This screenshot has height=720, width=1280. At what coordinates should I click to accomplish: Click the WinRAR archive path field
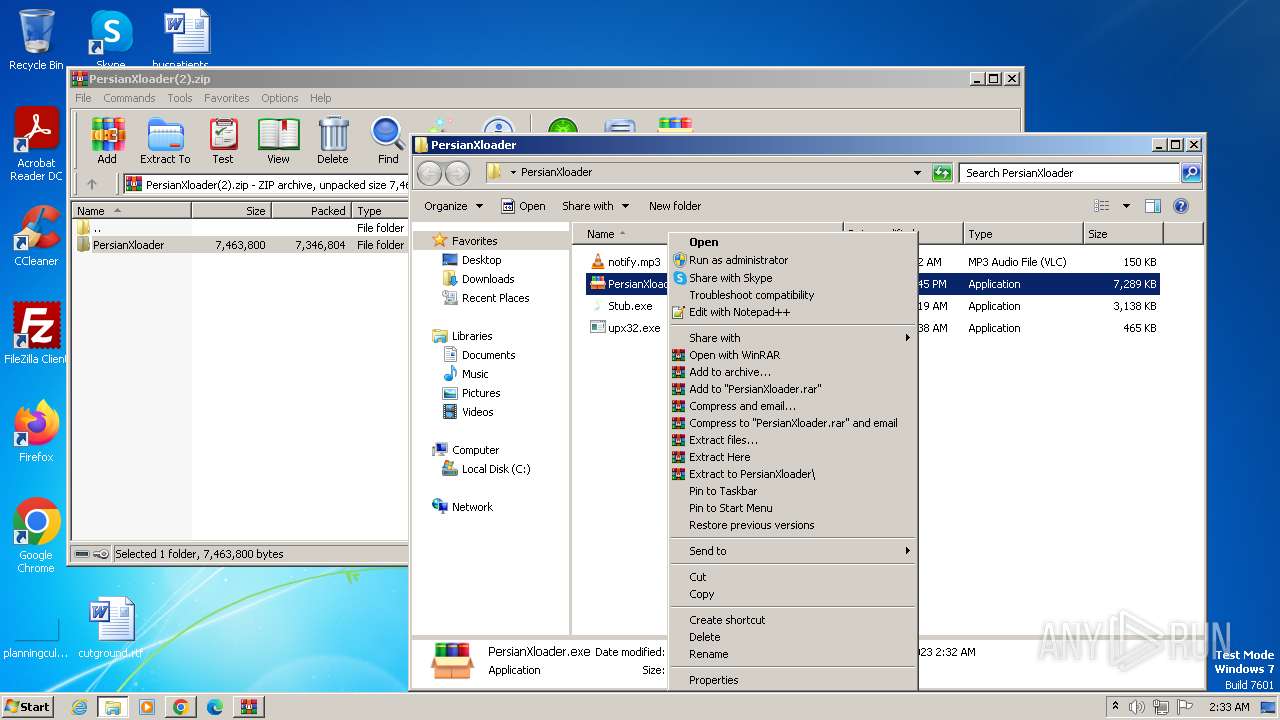[265, 184]
